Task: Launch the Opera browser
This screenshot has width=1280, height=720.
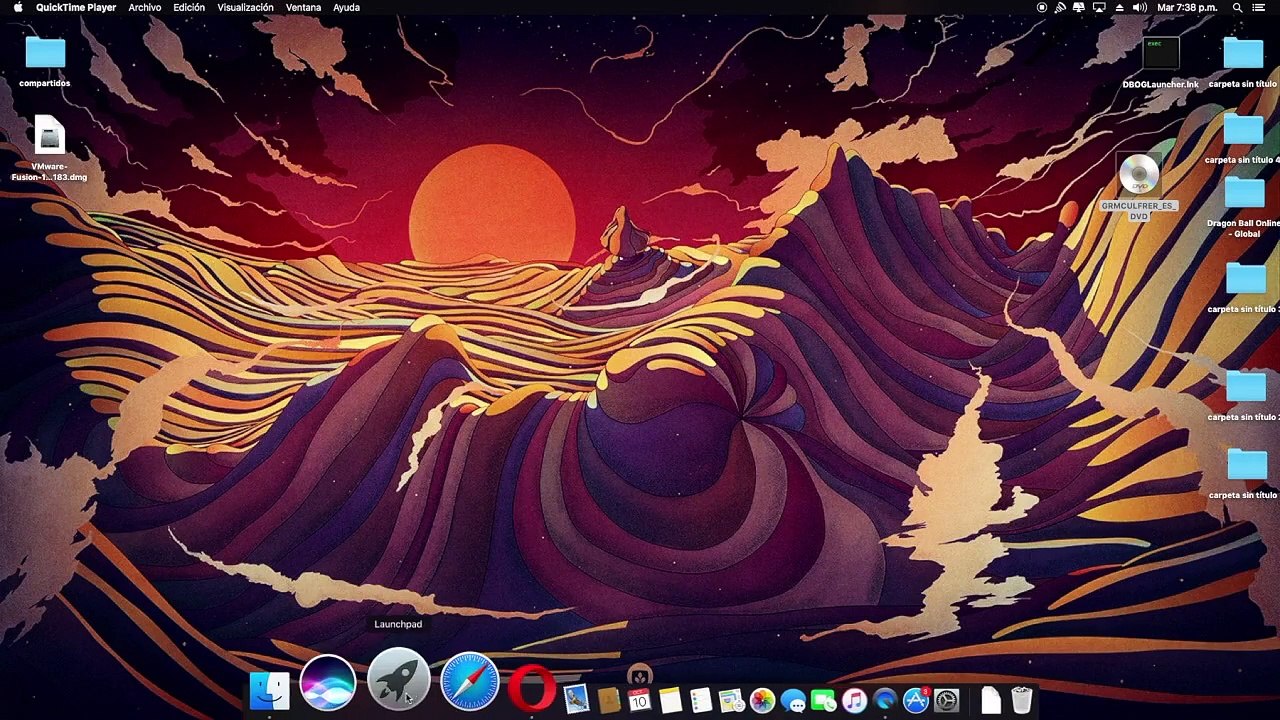Action: 532,689
